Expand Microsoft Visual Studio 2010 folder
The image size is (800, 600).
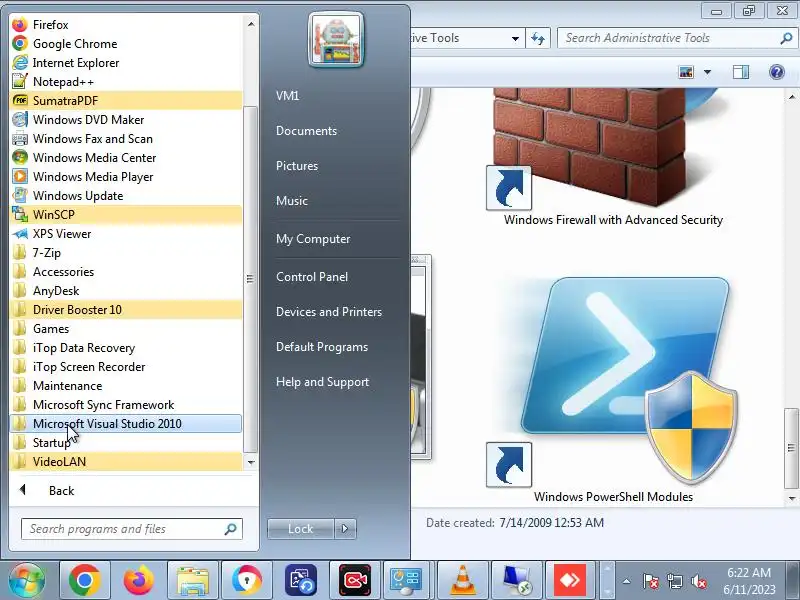pyautogui.click(x=126, y=423)
